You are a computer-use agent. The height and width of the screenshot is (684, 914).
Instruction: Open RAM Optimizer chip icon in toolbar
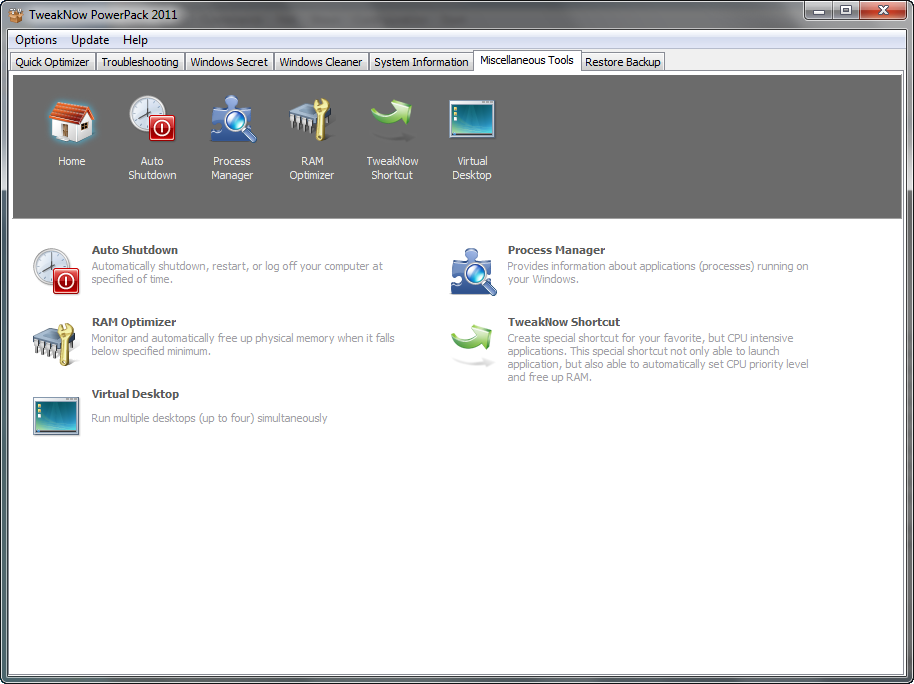311,119
